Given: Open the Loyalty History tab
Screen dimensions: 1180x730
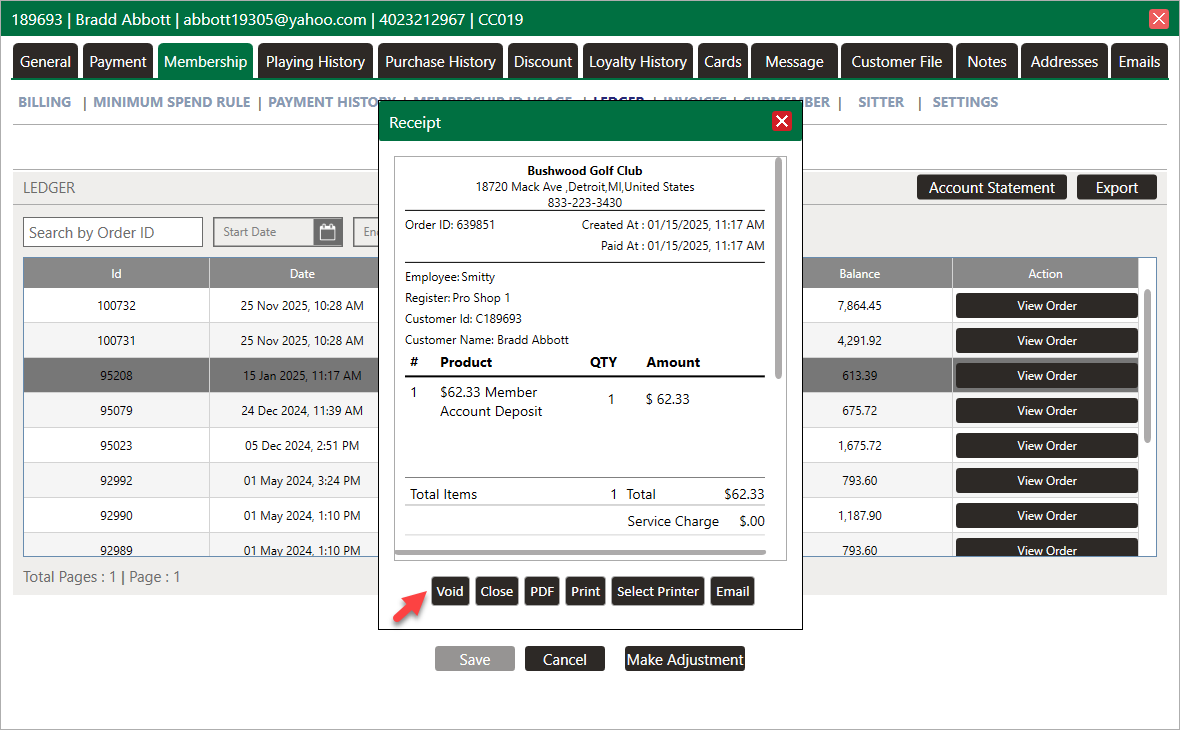Looking at the screenshot, I should point(637,61).
